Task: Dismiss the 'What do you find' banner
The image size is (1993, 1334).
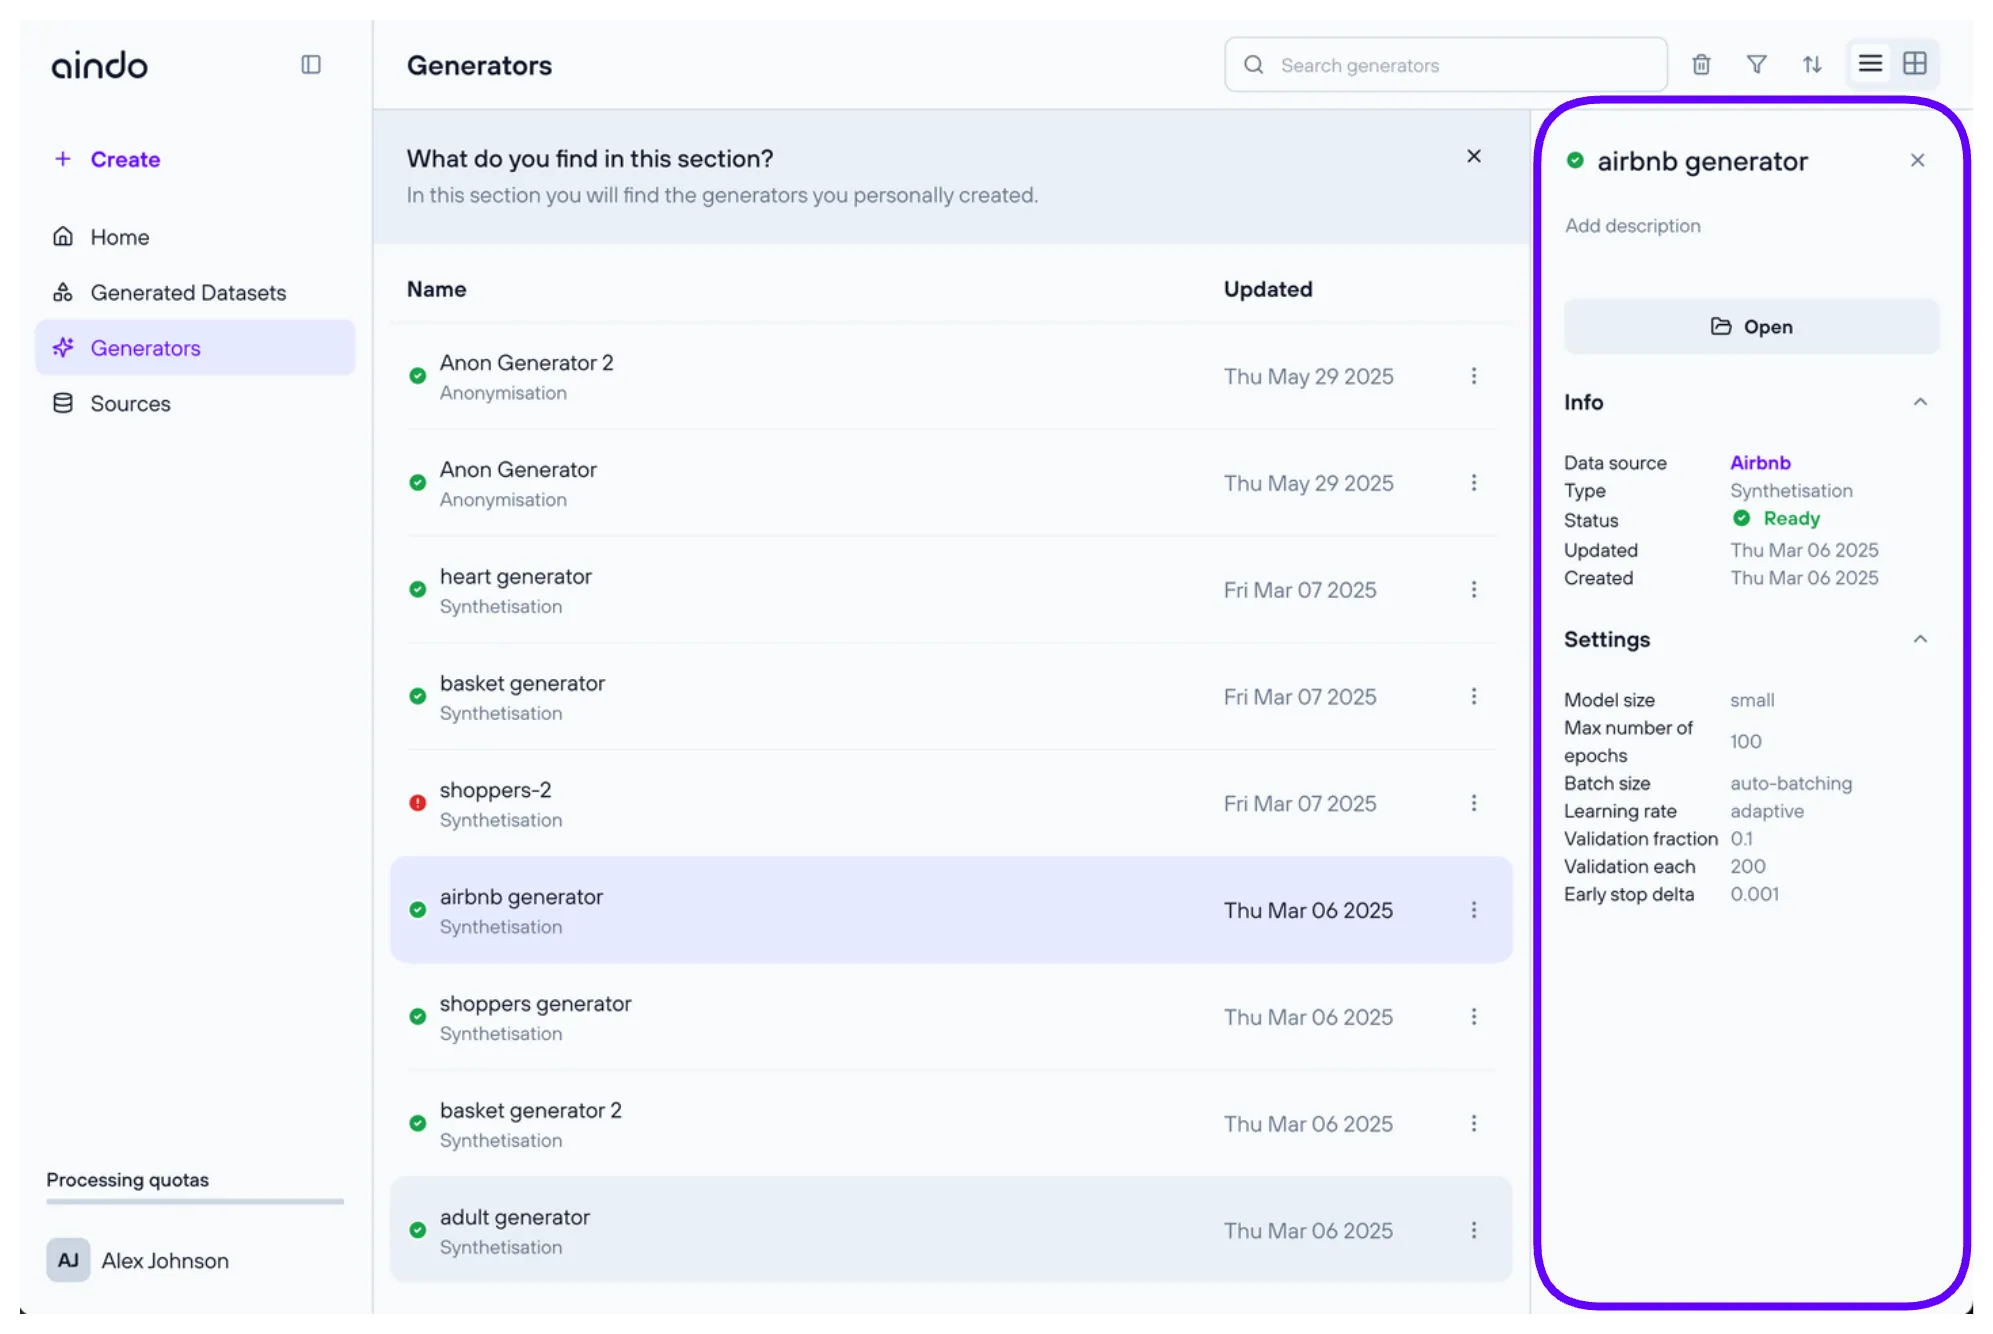Action: pyautogui.click(x=1474, y=156)
